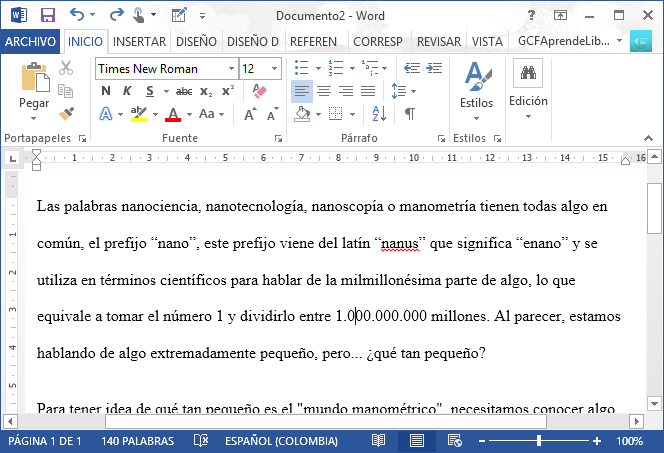Switch to Read Mode view in status bar
The width and height of the screenshot is (664, 453).
(x=379, y=441)
